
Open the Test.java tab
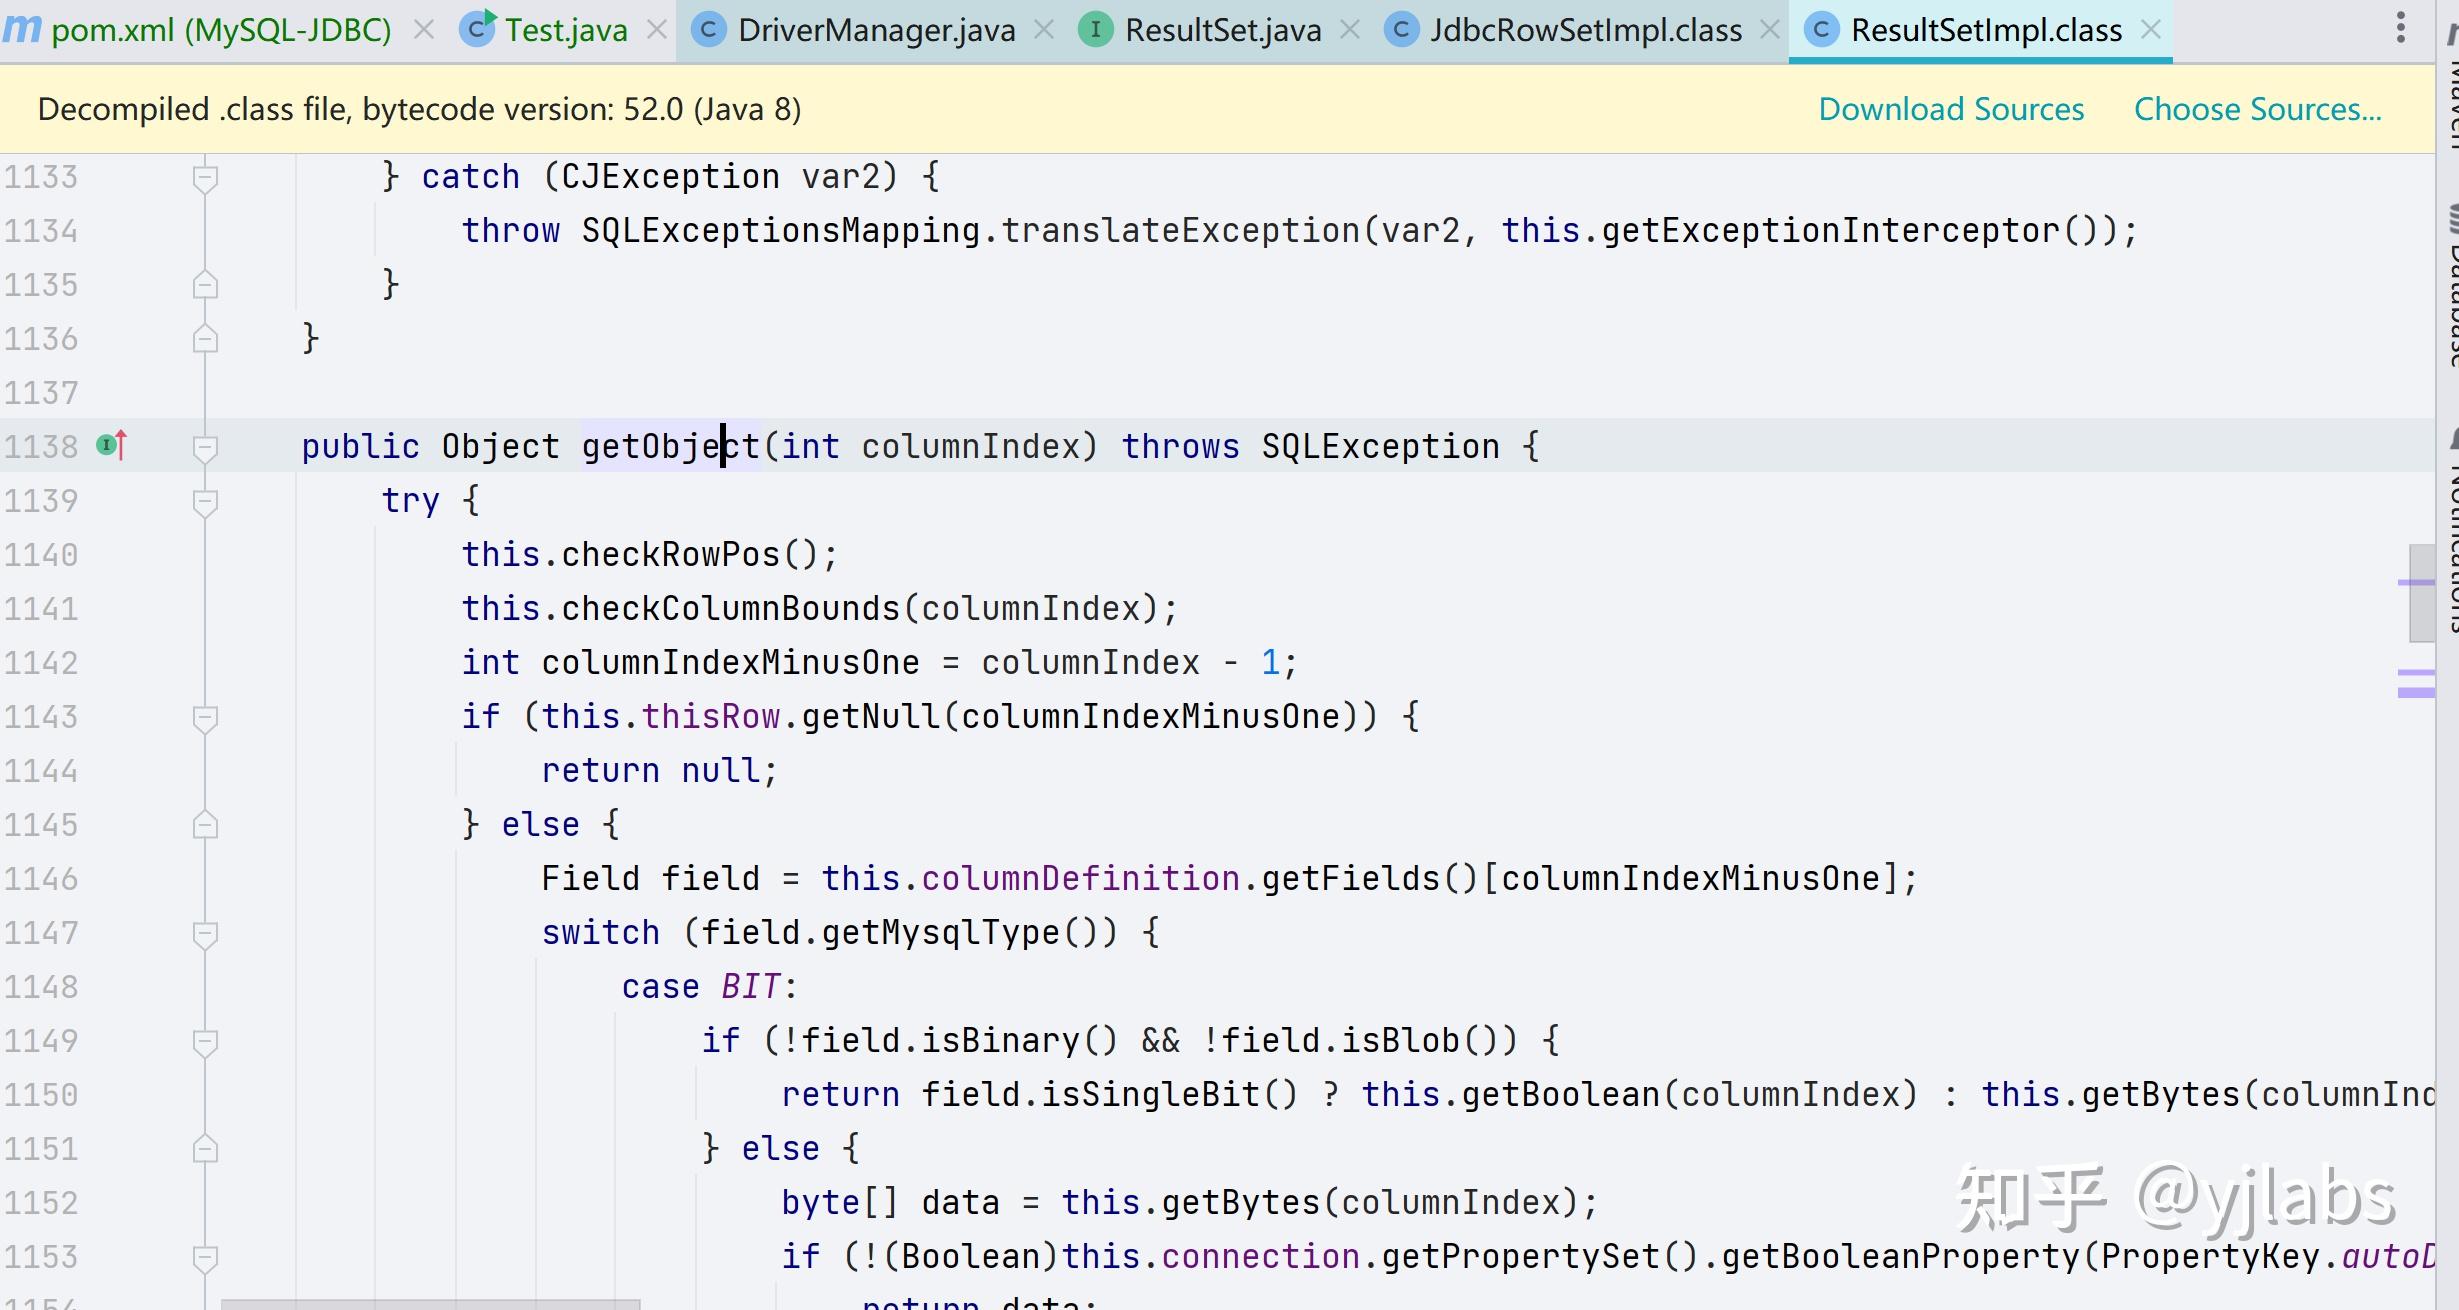click(565, 30)
